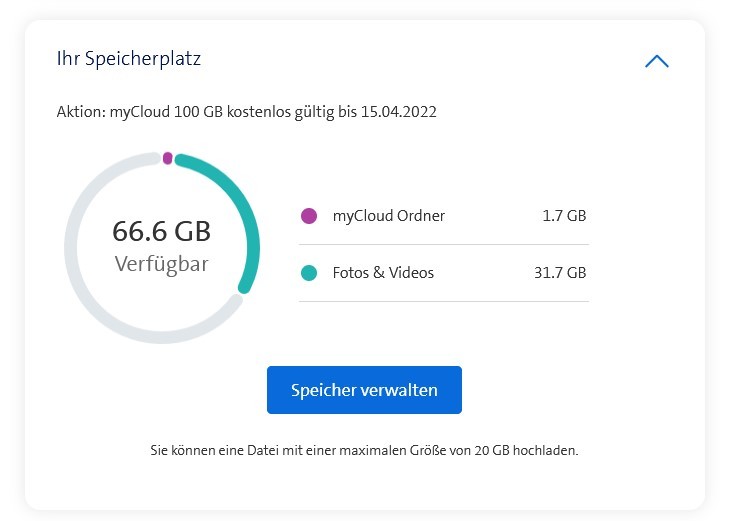Collapse the Ihr Speicherplatz panel chevron
This screenshot has width=752, height=521.
point(657,61)
